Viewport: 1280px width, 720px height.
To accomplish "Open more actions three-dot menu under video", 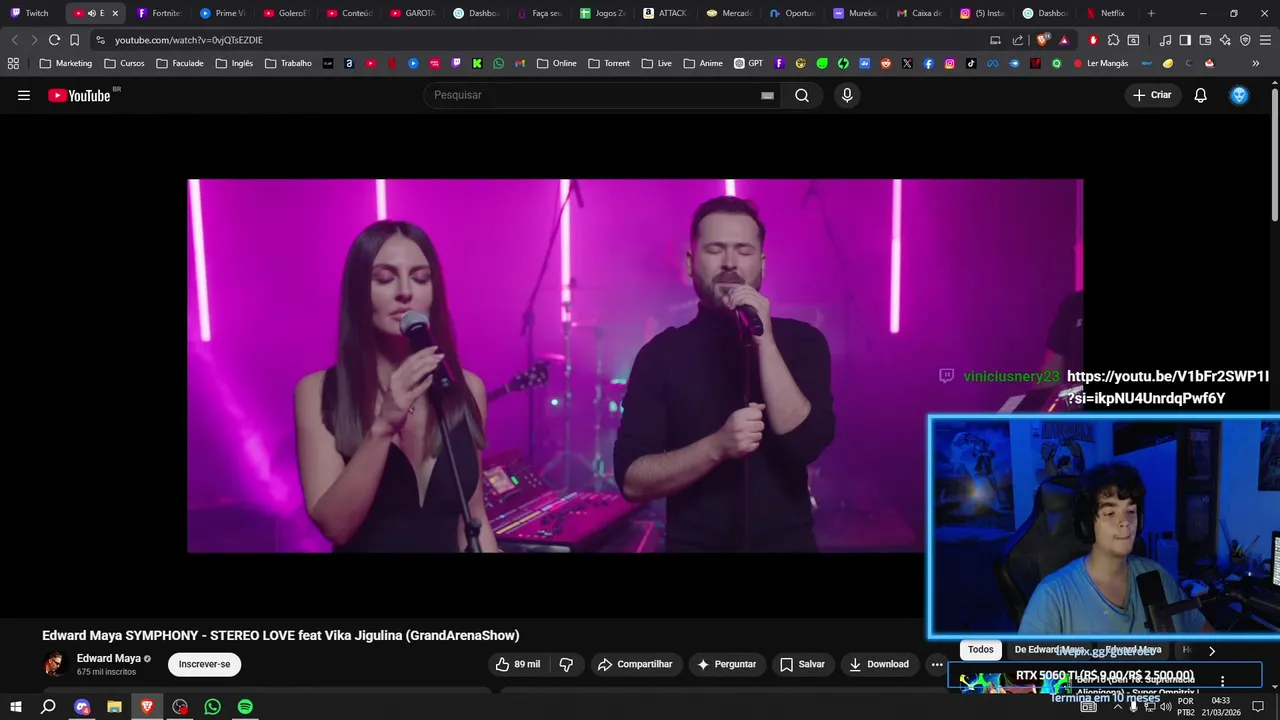I will [937, 664].
